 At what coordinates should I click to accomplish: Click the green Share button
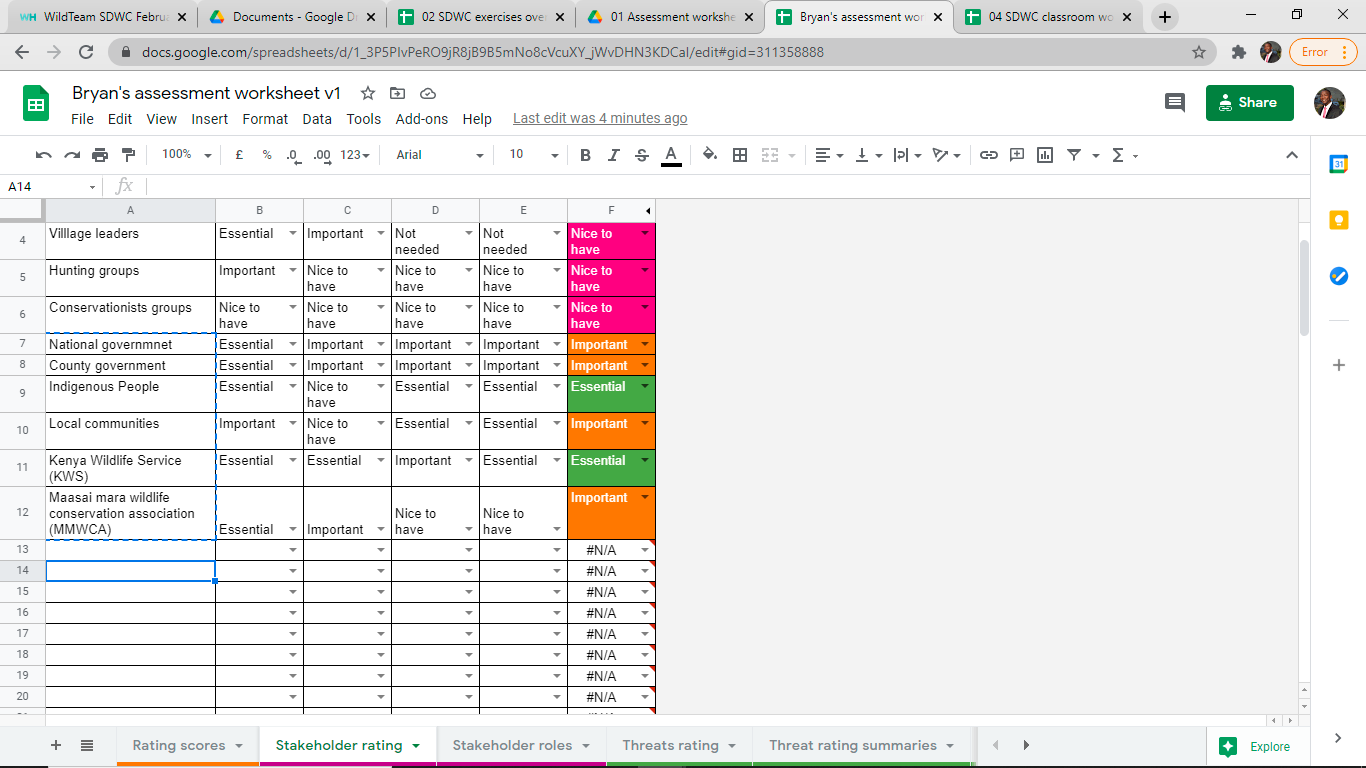pos(1249,102)
